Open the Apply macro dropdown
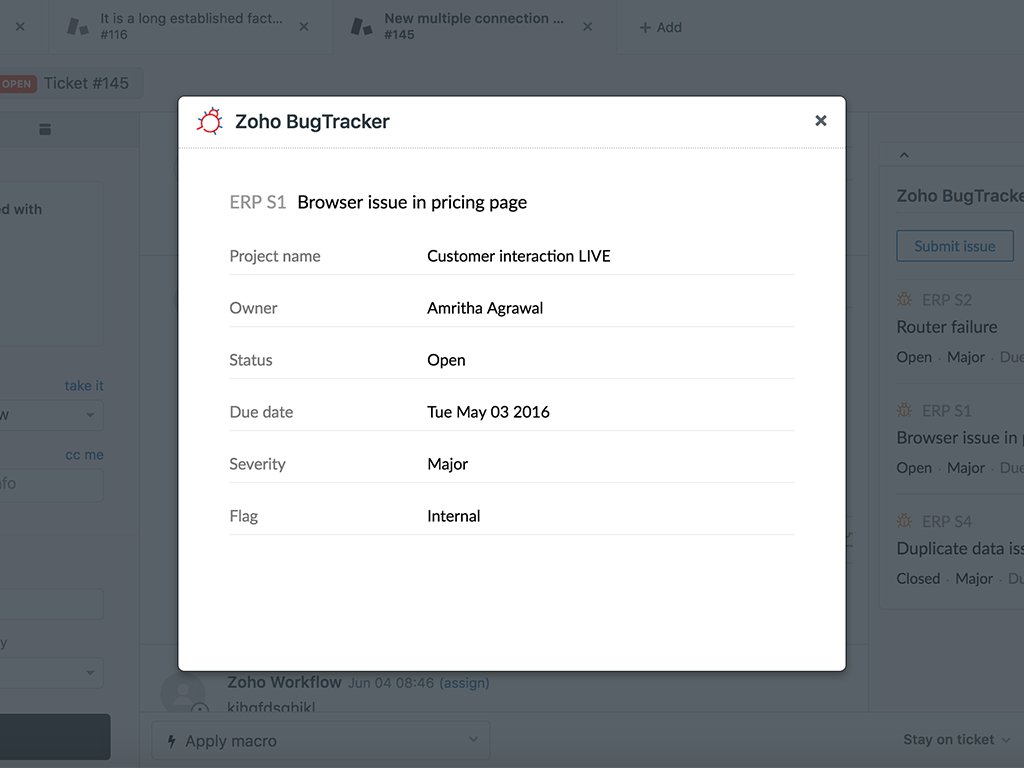The height and width of the screenshot is (768, 1024). tap(320, 741)
